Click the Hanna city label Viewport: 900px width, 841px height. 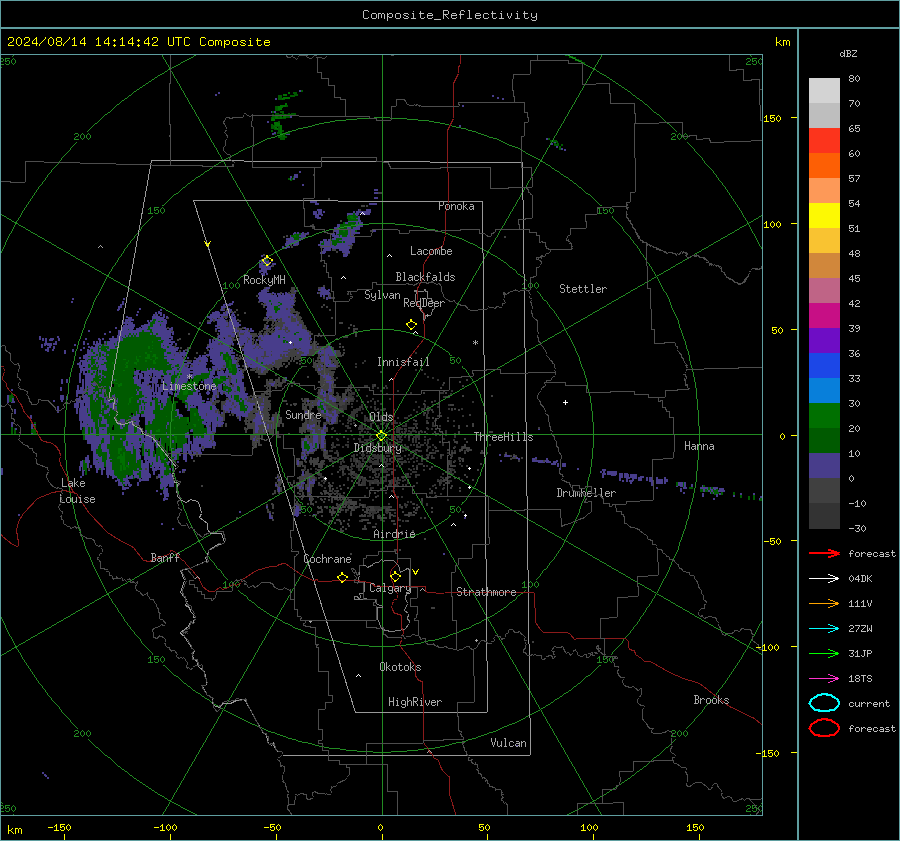click(699, 446)
